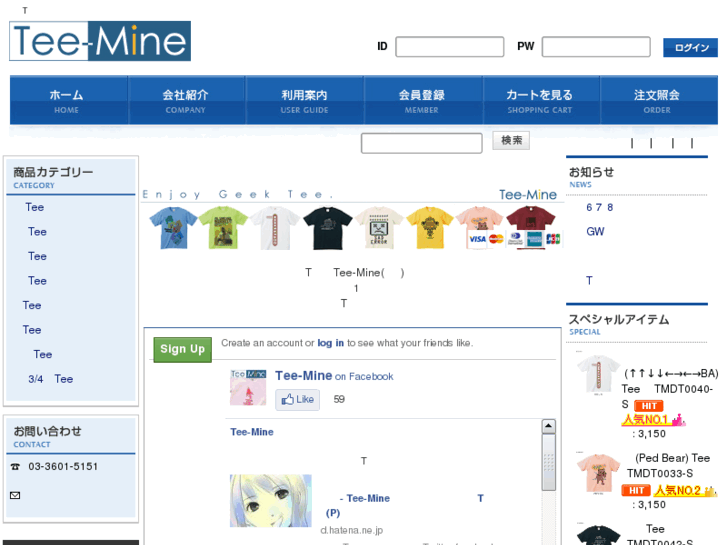Viewport: 727px width, 545px height.
Task: Click the '- Tee-Mine' post title link
Action: 364,498
